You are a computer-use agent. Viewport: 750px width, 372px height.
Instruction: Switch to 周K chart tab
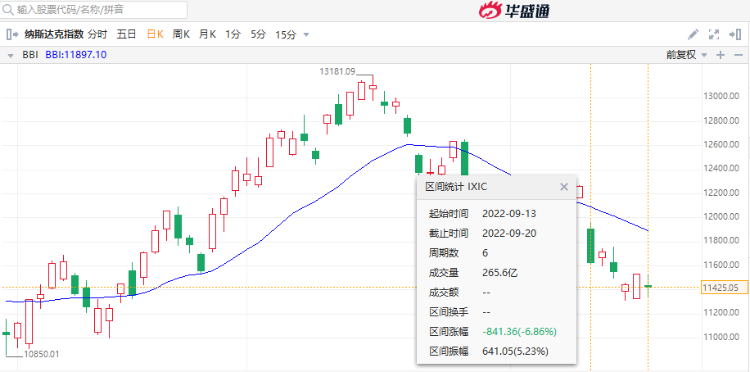[181, 34]
